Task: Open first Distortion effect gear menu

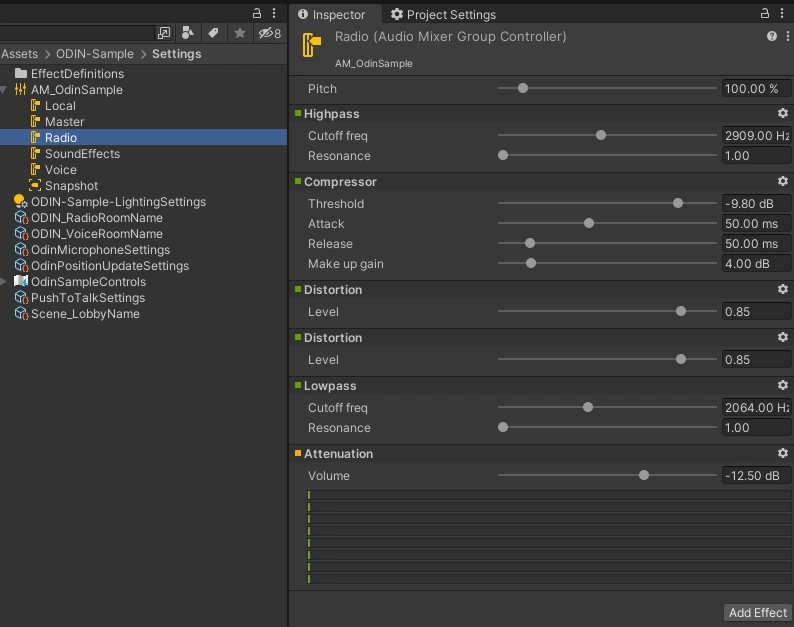Action: click(782, 289)
